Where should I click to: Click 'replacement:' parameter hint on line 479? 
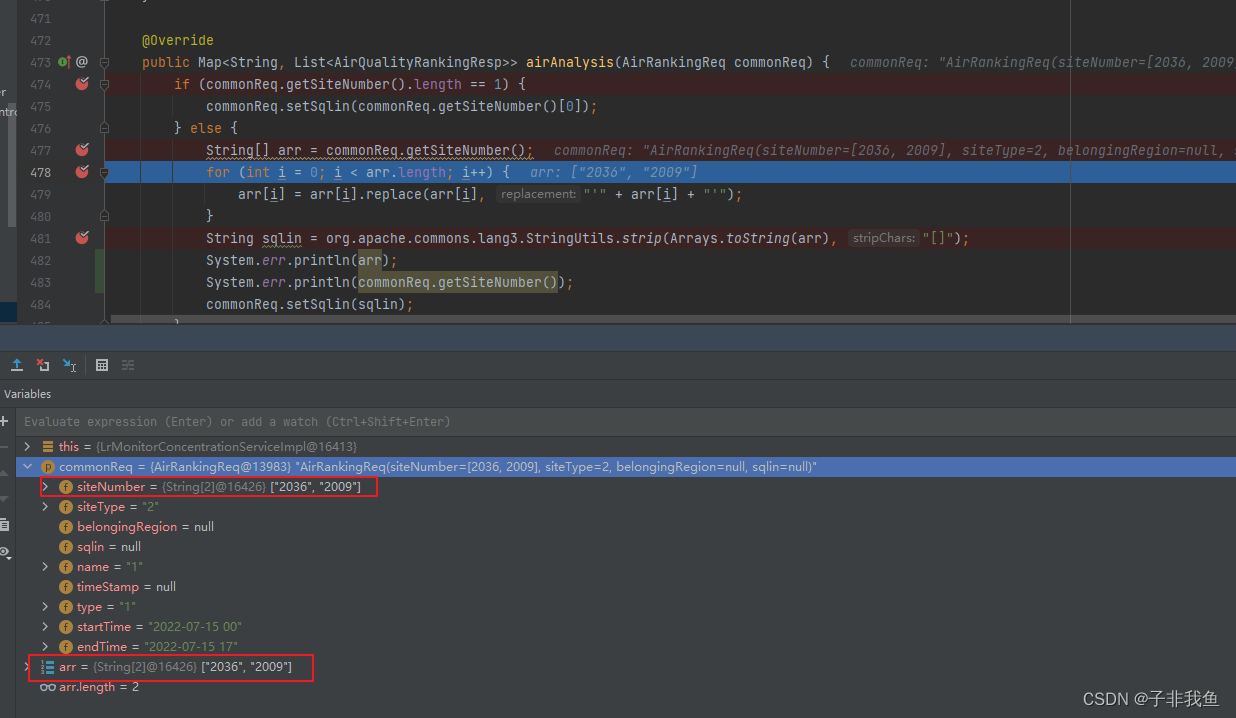[539, 194]
